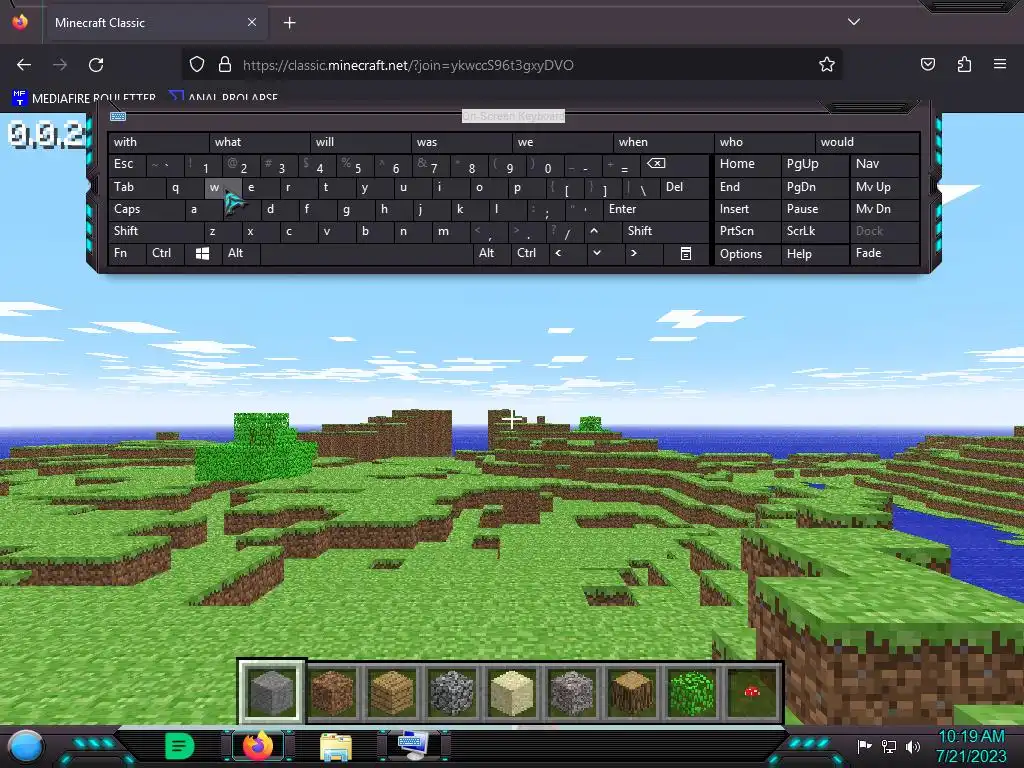This screenshot has width=1024, height=768.
Task: Choose the suggestion word 'when'
Action: [664, 142]
